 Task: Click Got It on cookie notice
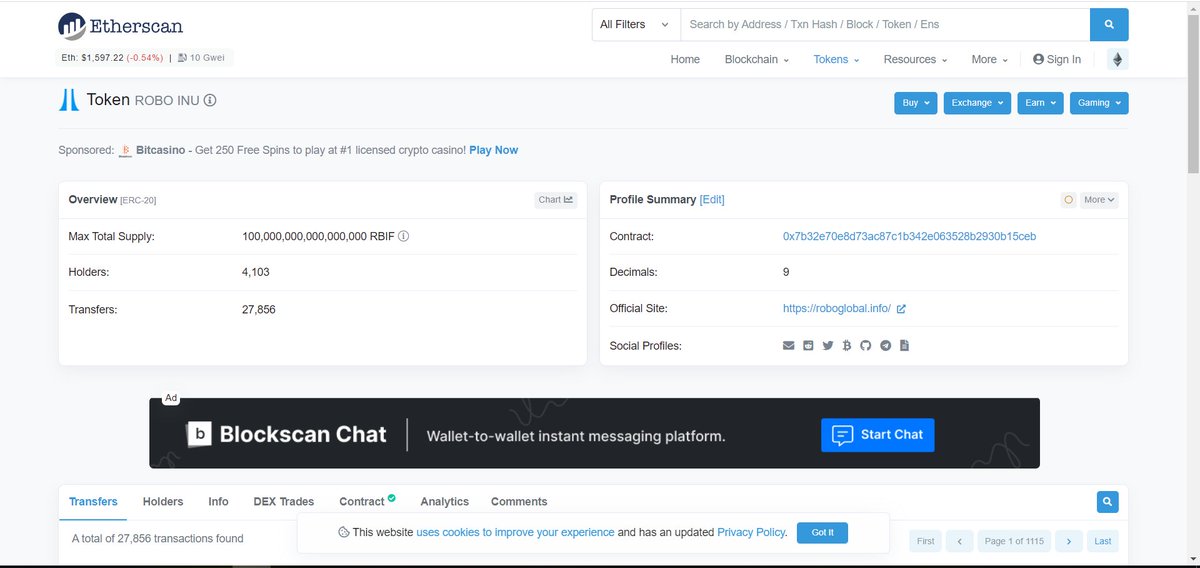823,533
